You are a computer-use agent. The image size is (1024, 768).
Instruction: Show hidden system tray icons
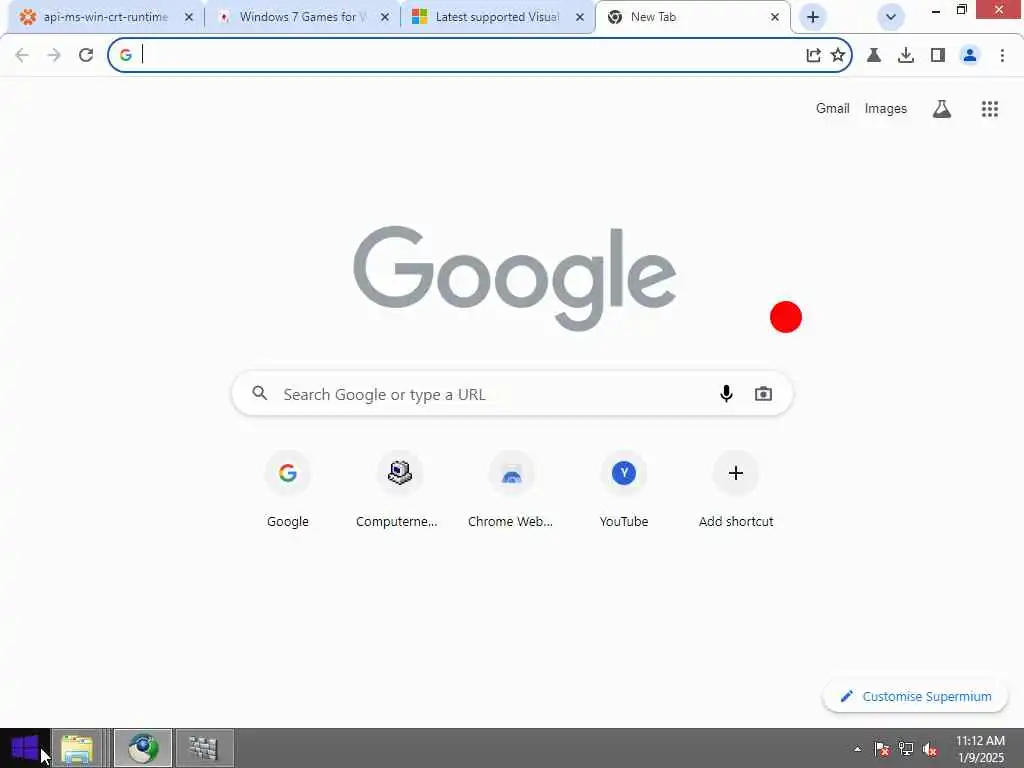click(x=857, y=749)
